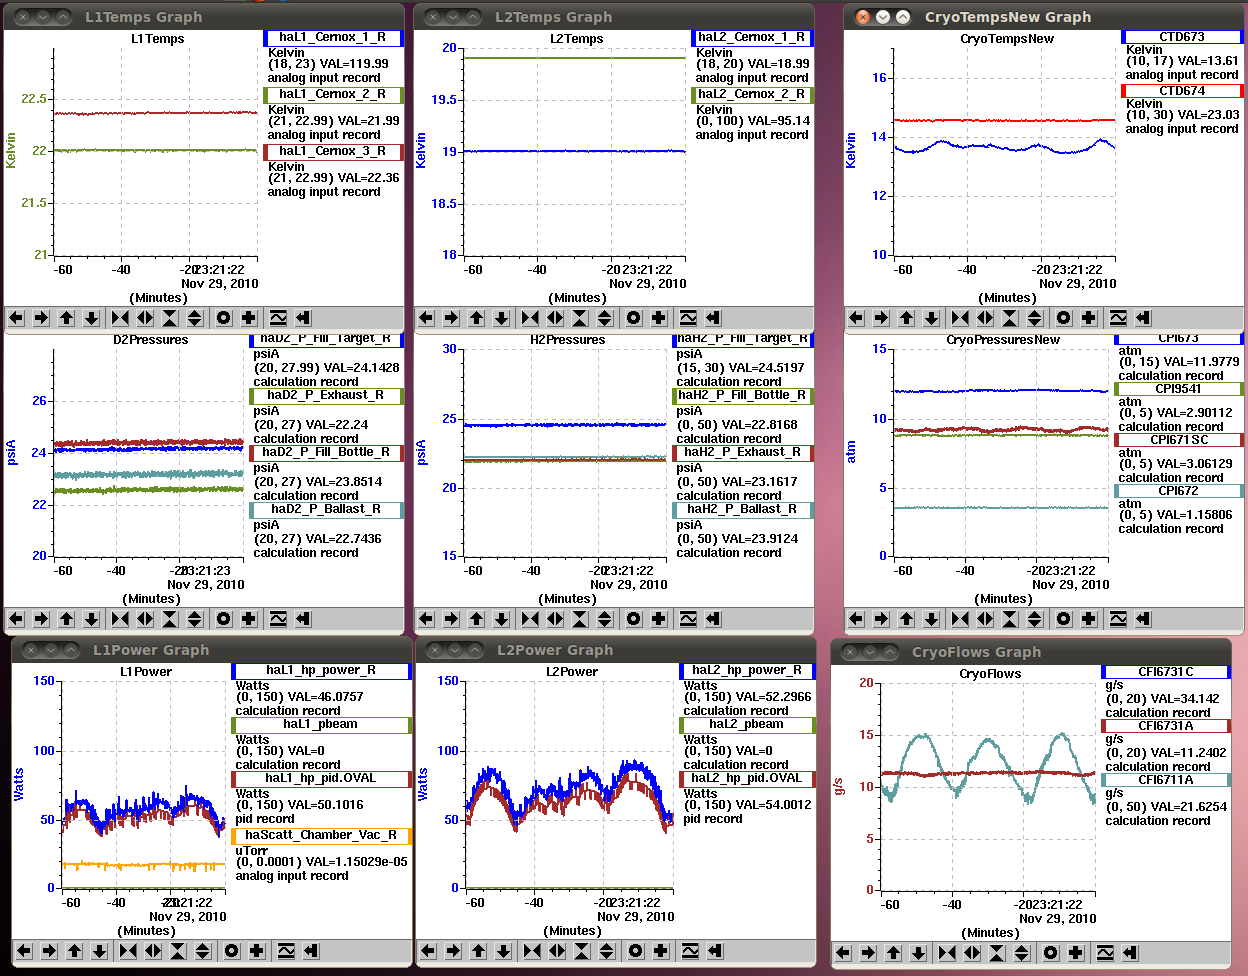This screenshot has height=976, width=1248.
Task: Zoom out time axis on D2Pressures graph
Action: pyautogui.click(x=146, y=619)
